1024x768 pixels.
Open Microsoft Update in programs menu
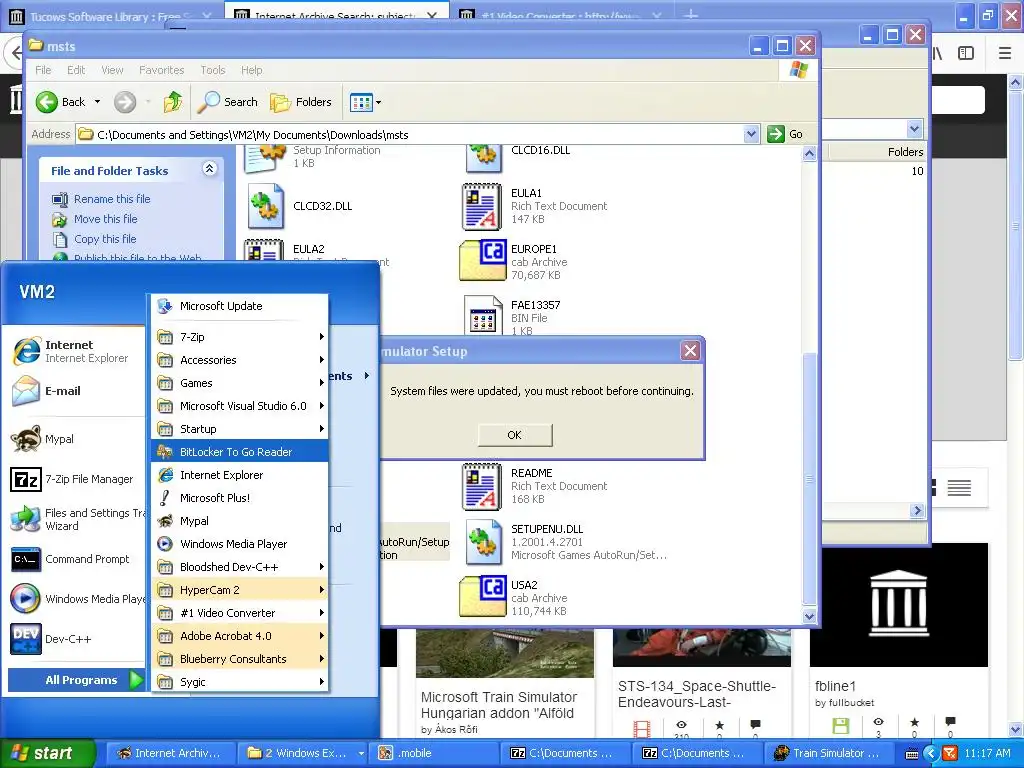(x=240, y=306)
